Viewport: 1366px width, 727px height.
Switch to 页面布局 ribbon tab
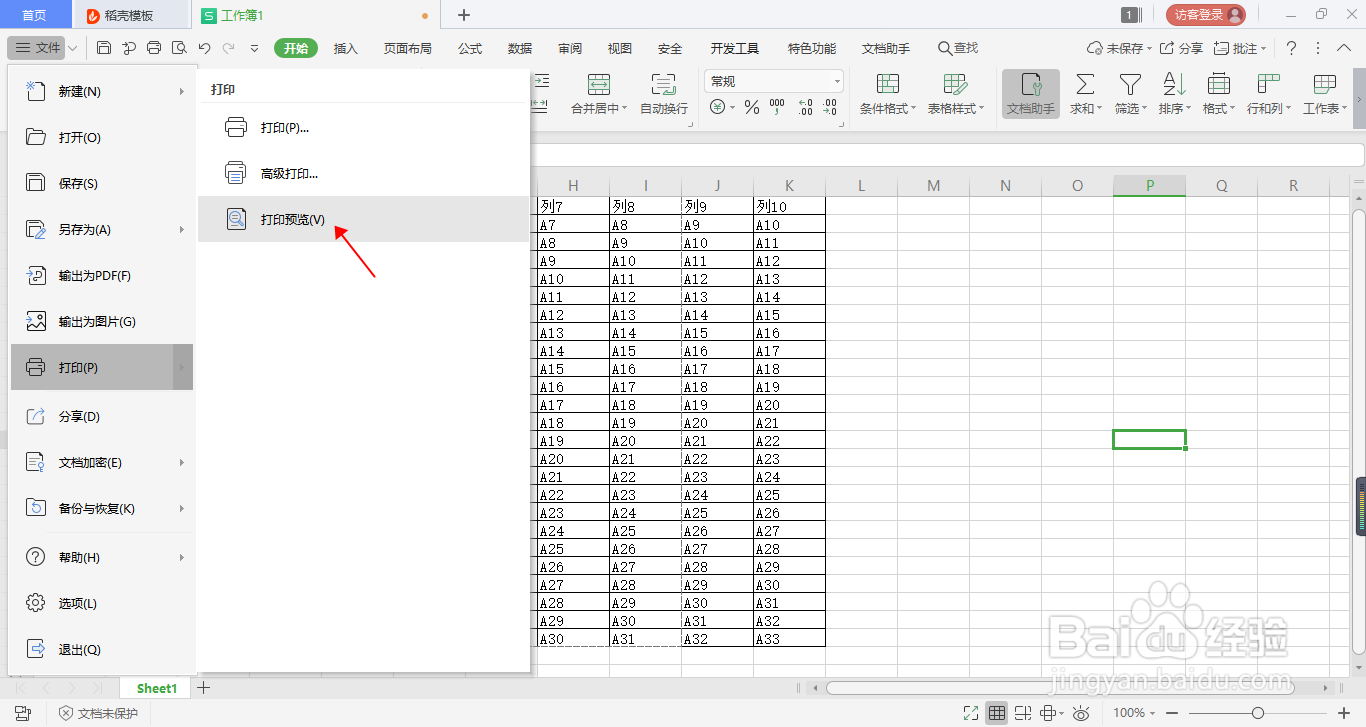408,48
